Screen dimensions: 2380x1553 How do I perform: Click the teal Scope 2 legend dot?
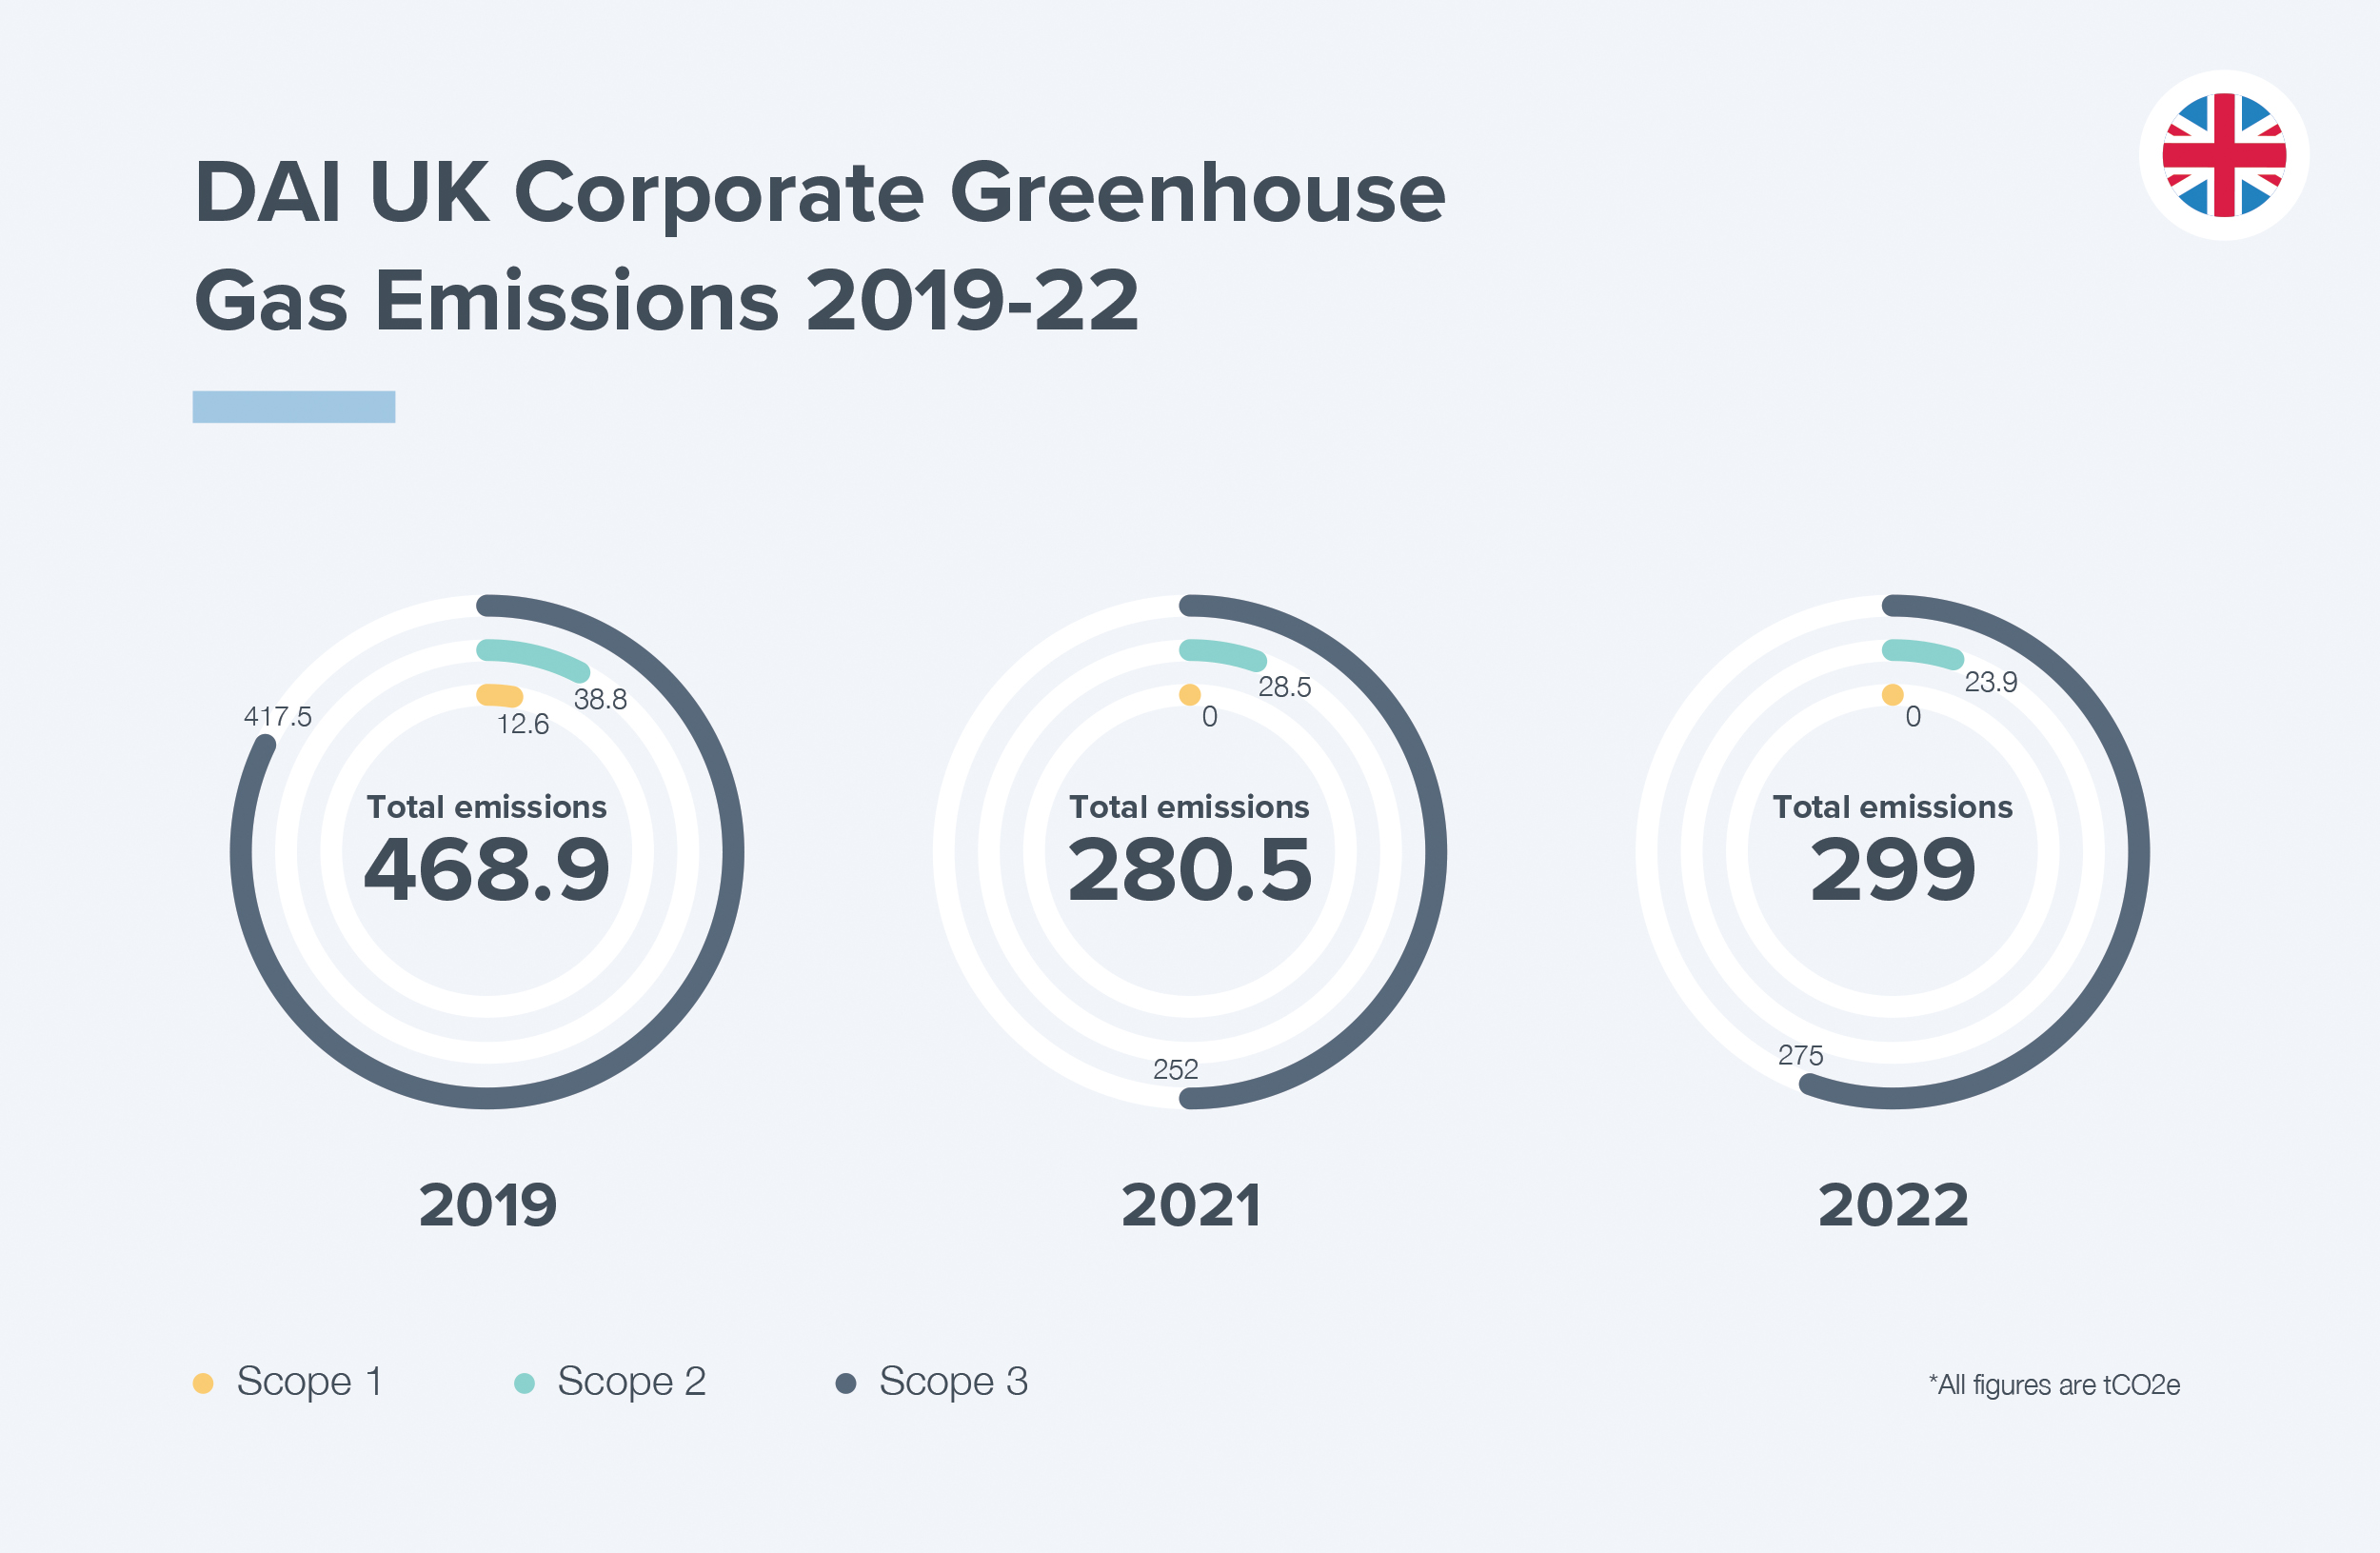point(524,1383)
